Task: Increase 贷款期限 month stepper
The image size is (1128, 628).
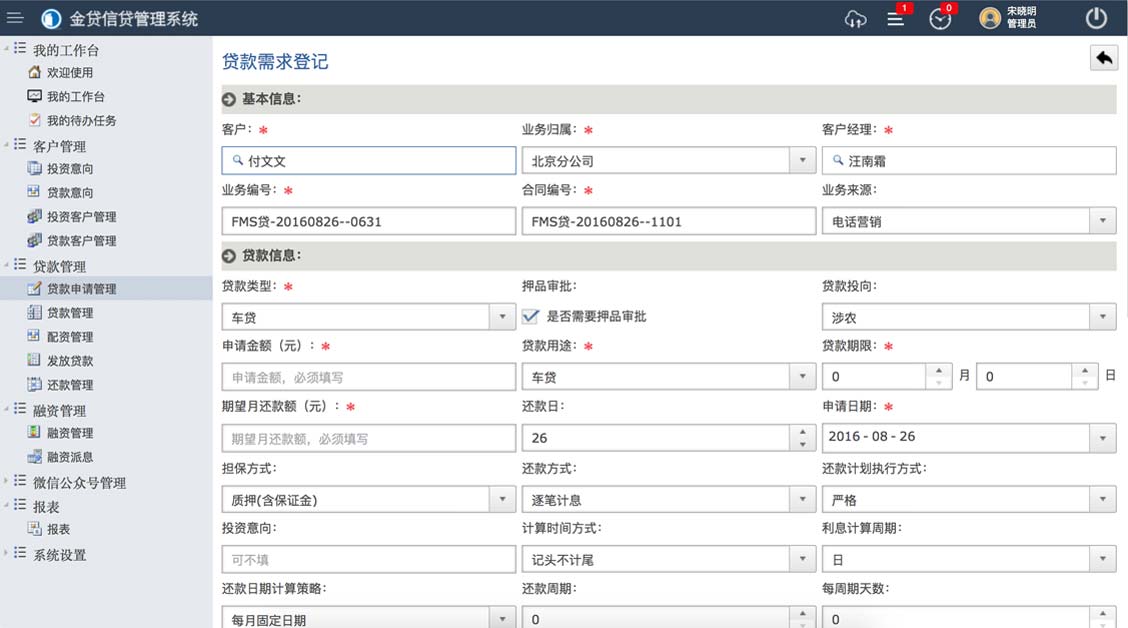Action: (938, 370)
